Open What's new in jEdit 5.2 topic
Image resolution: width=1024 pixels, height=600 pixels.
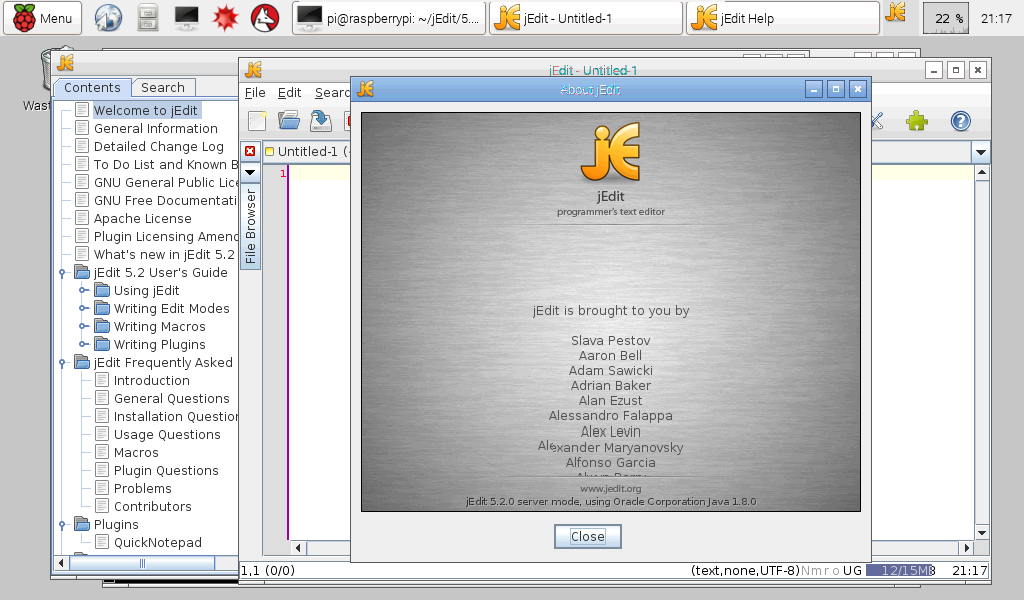[164, 255]
